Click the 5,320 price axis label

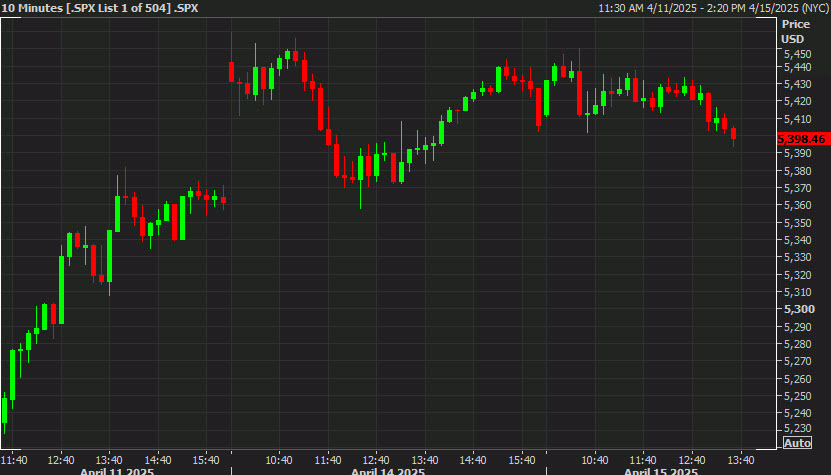(x=798, y=275)
